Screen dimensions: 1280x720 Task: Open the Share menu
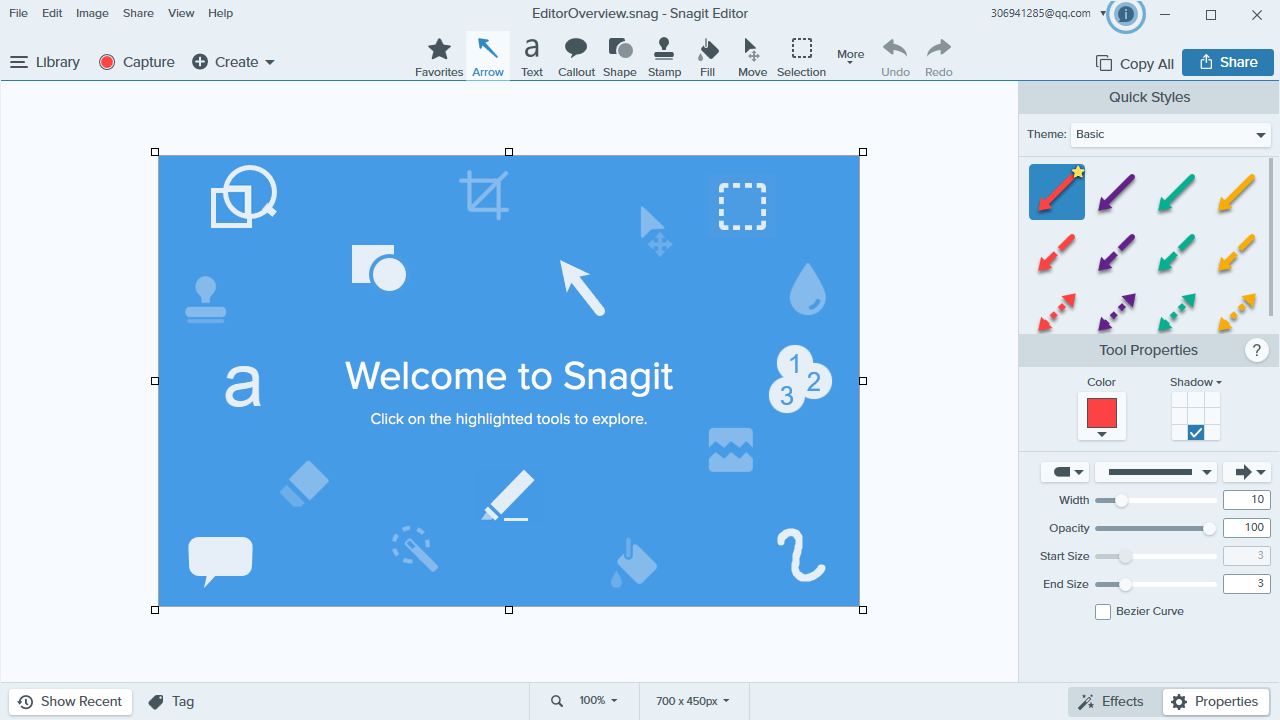point(137,13)
